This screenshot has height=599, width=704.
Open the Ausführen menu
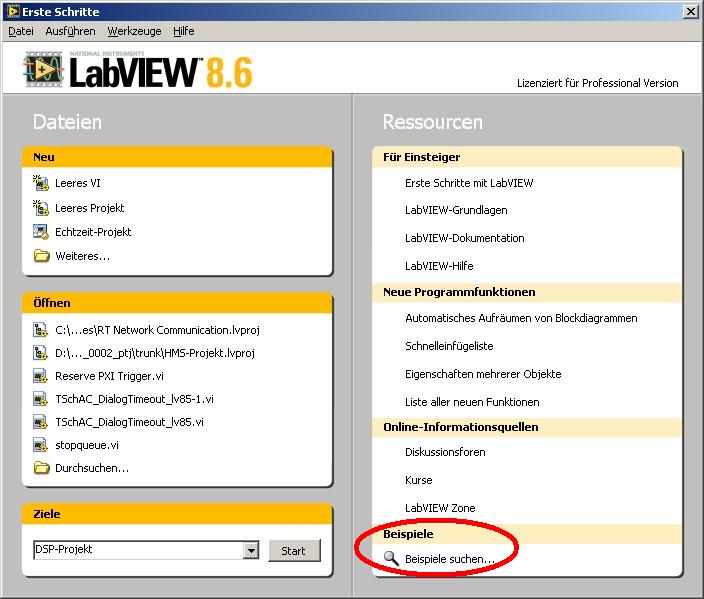[70, 31]
